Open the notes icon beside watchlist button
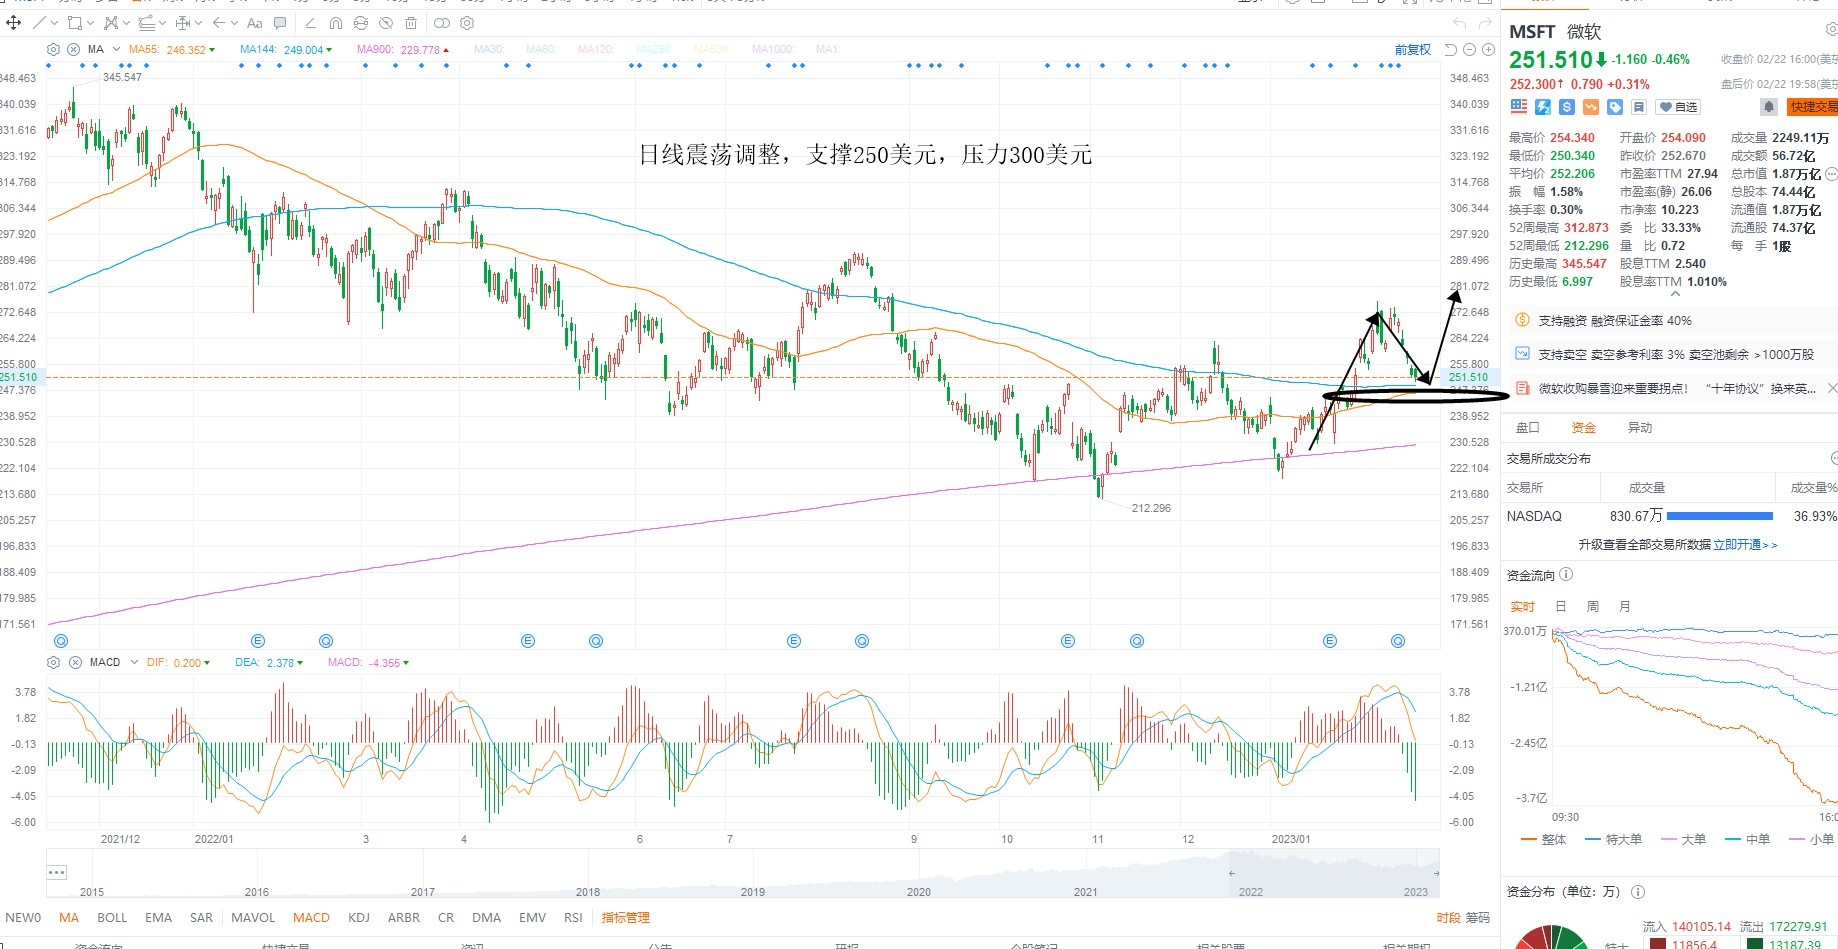1838x949 pixels. tap(1638, 106)
